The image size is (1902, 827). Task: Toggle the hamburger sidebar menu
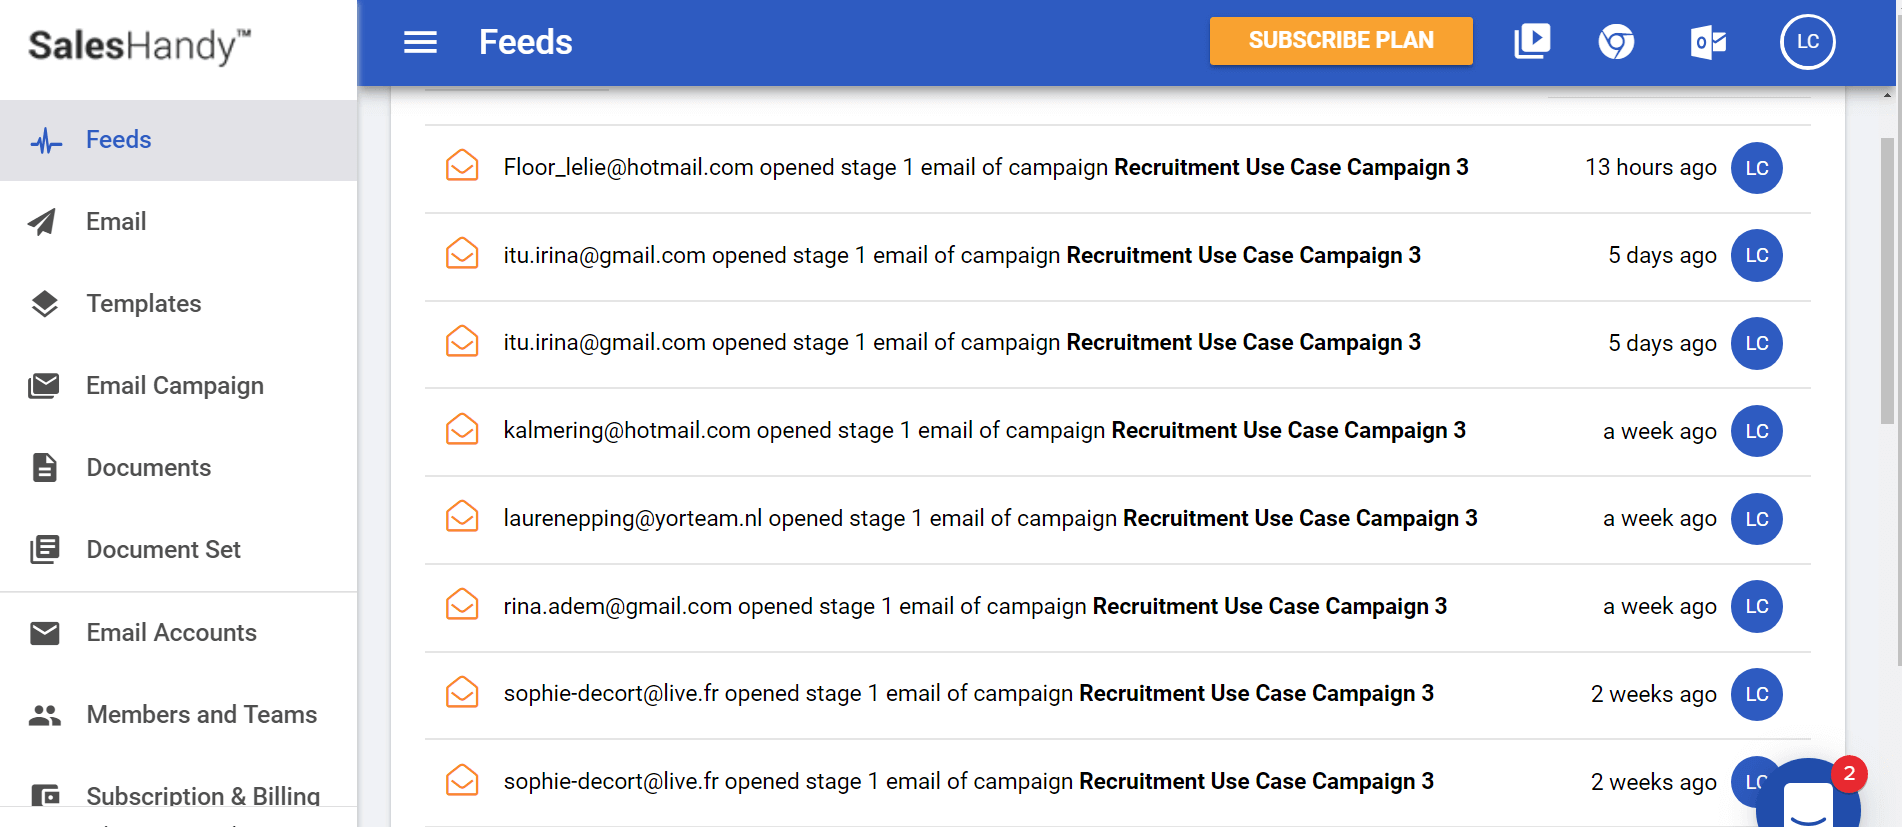coord(420,42)
